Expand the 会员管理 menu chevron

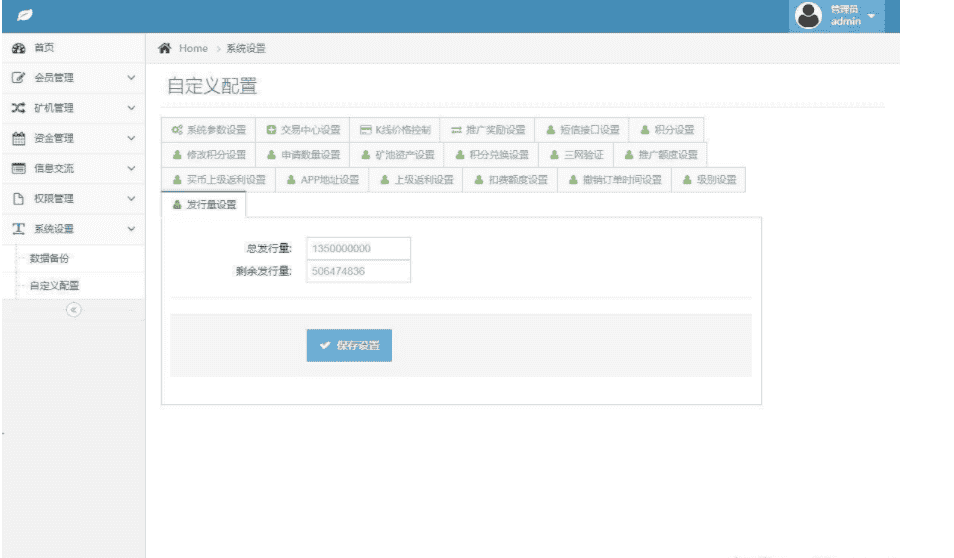[x=131, y=78]
